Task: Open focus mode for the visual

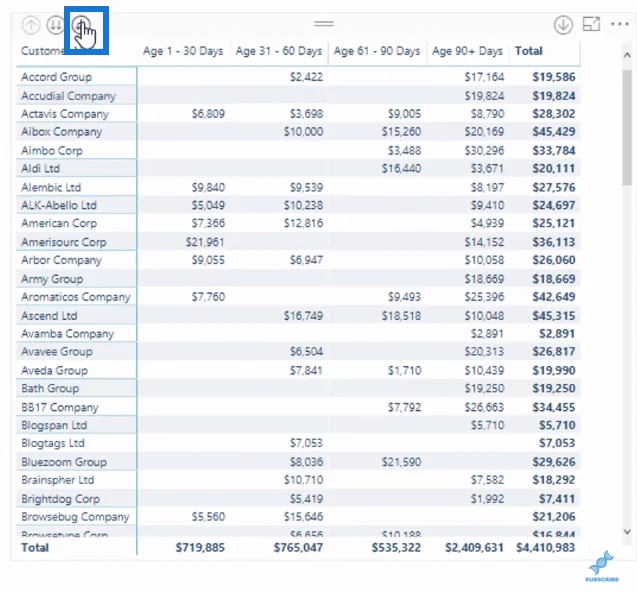Action: 592,24
